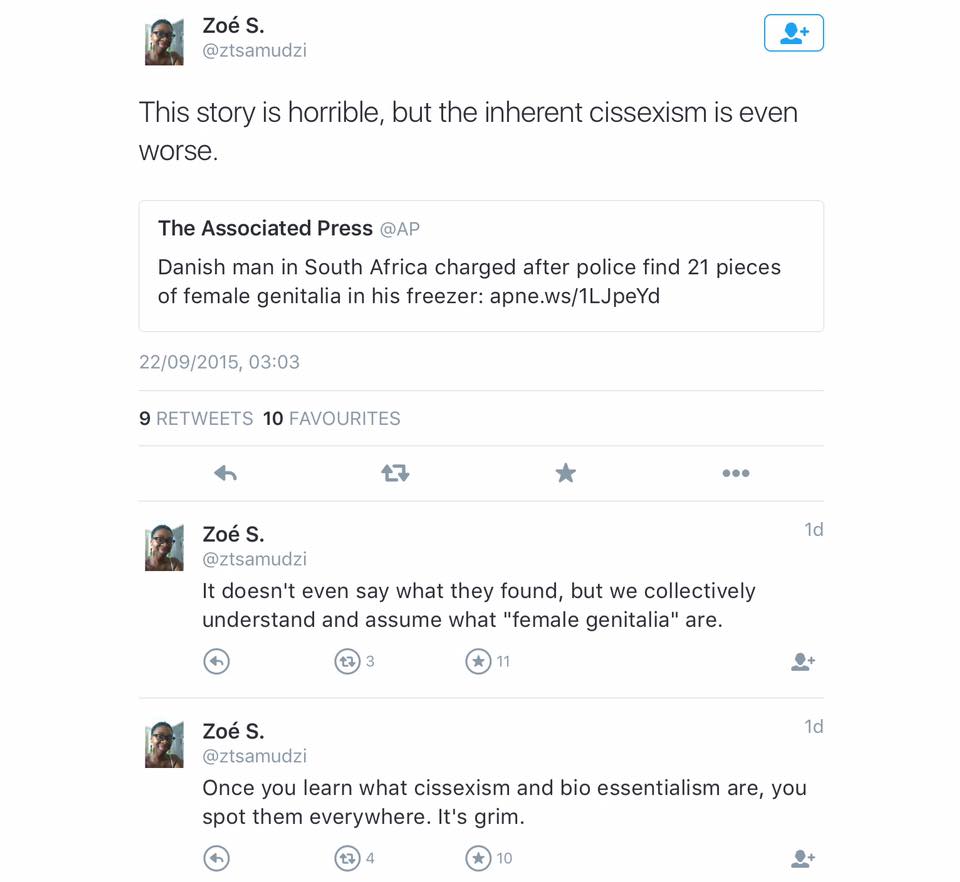The height and width of the screenshot is (882, 960).
Task: Click the follow button at top right
Action: click(793, 32)
